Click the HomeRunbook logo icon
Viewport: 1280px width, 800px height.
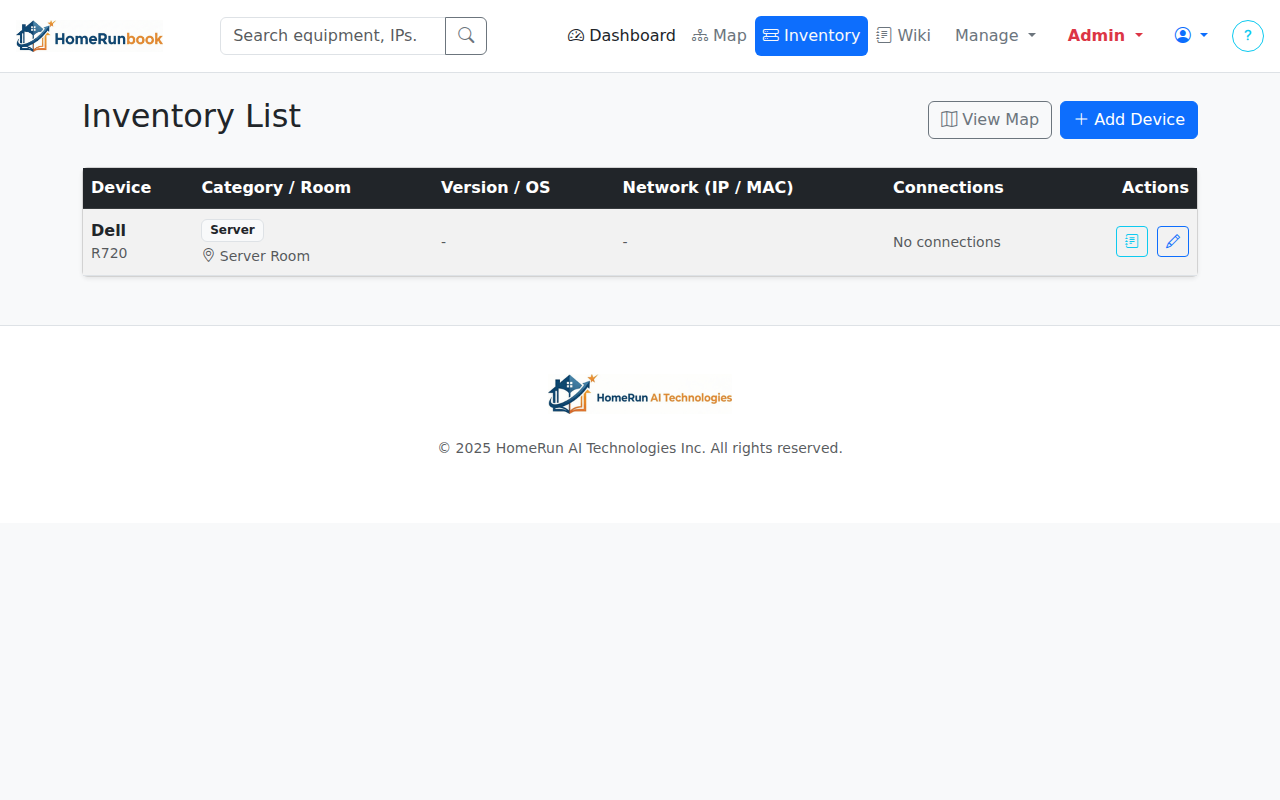coord(33,35)
